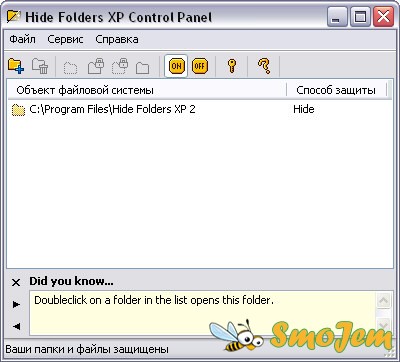Open the Файл menu
This screenshot has height=362, width=400.
coord(22,39)
